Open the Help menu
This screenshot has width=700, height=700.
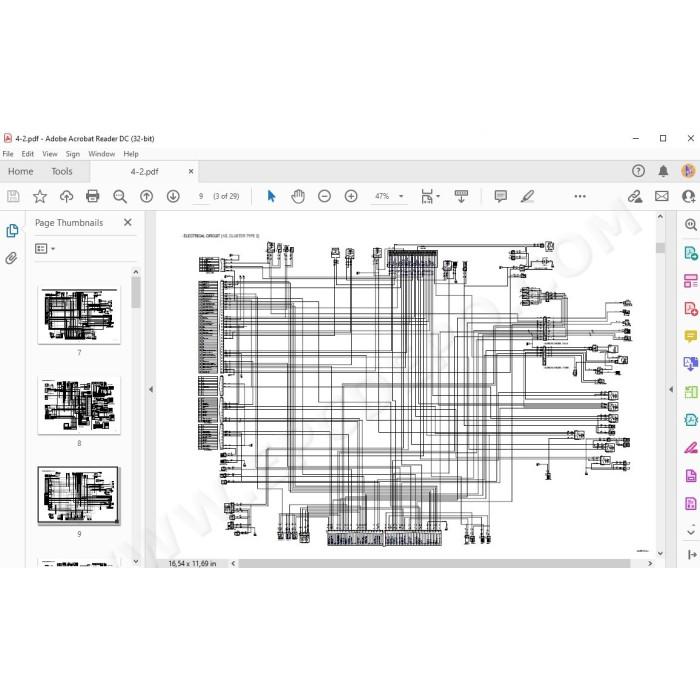[x=131, y=154]
